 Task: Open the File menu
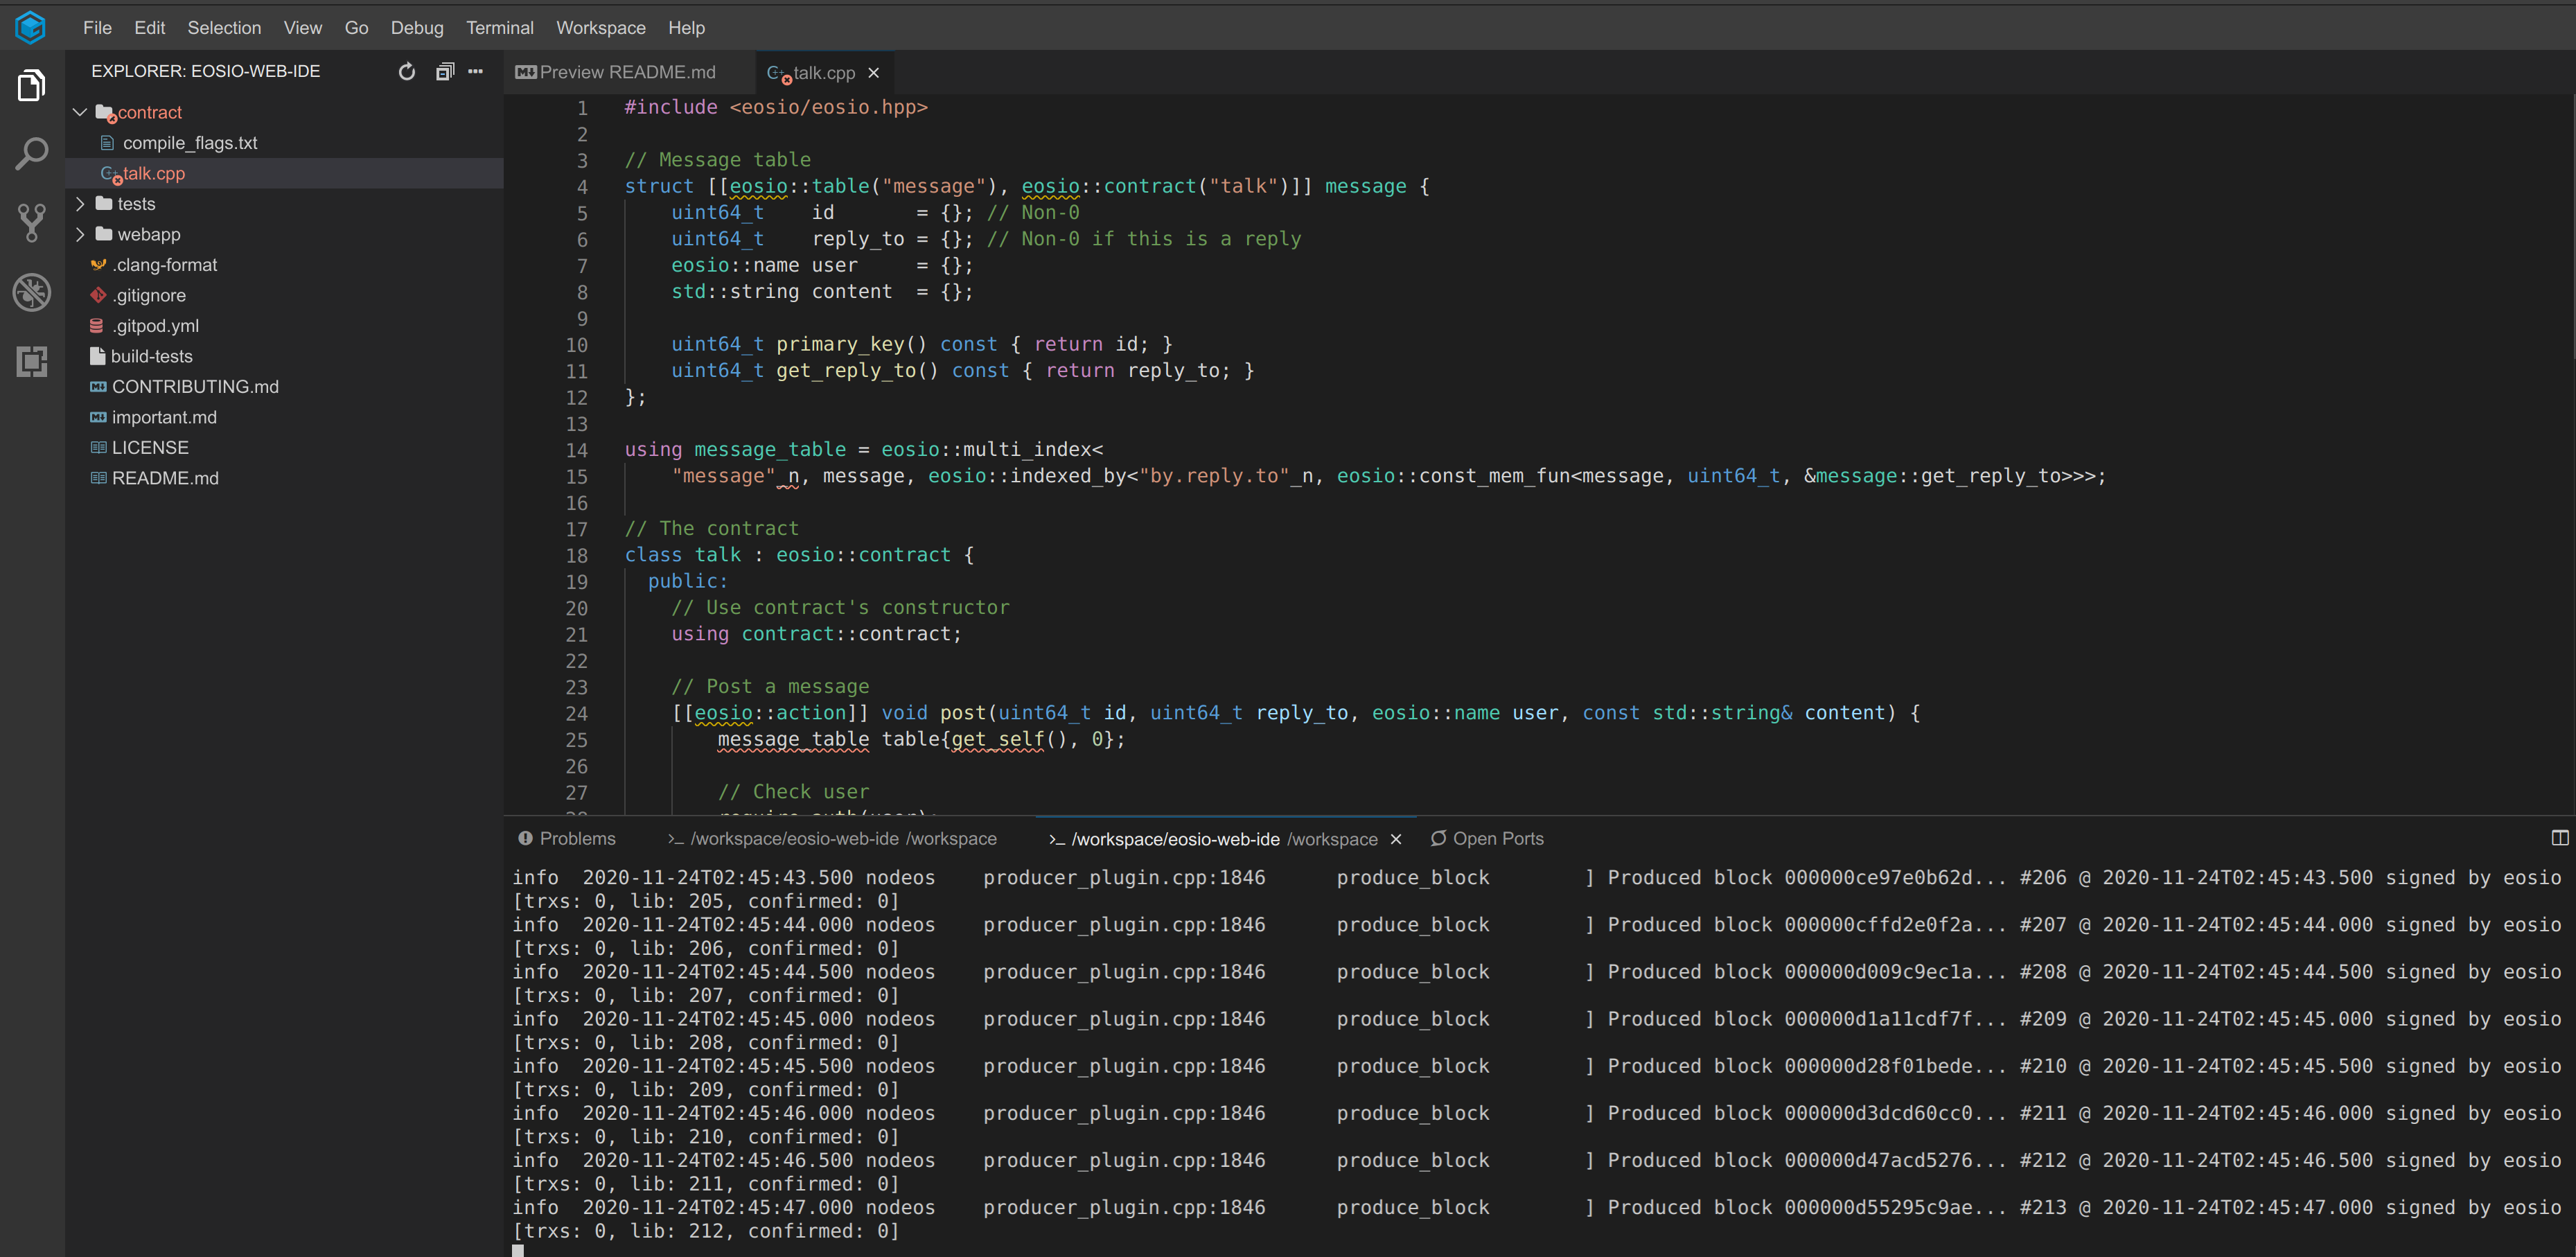[x=97, y=28]
